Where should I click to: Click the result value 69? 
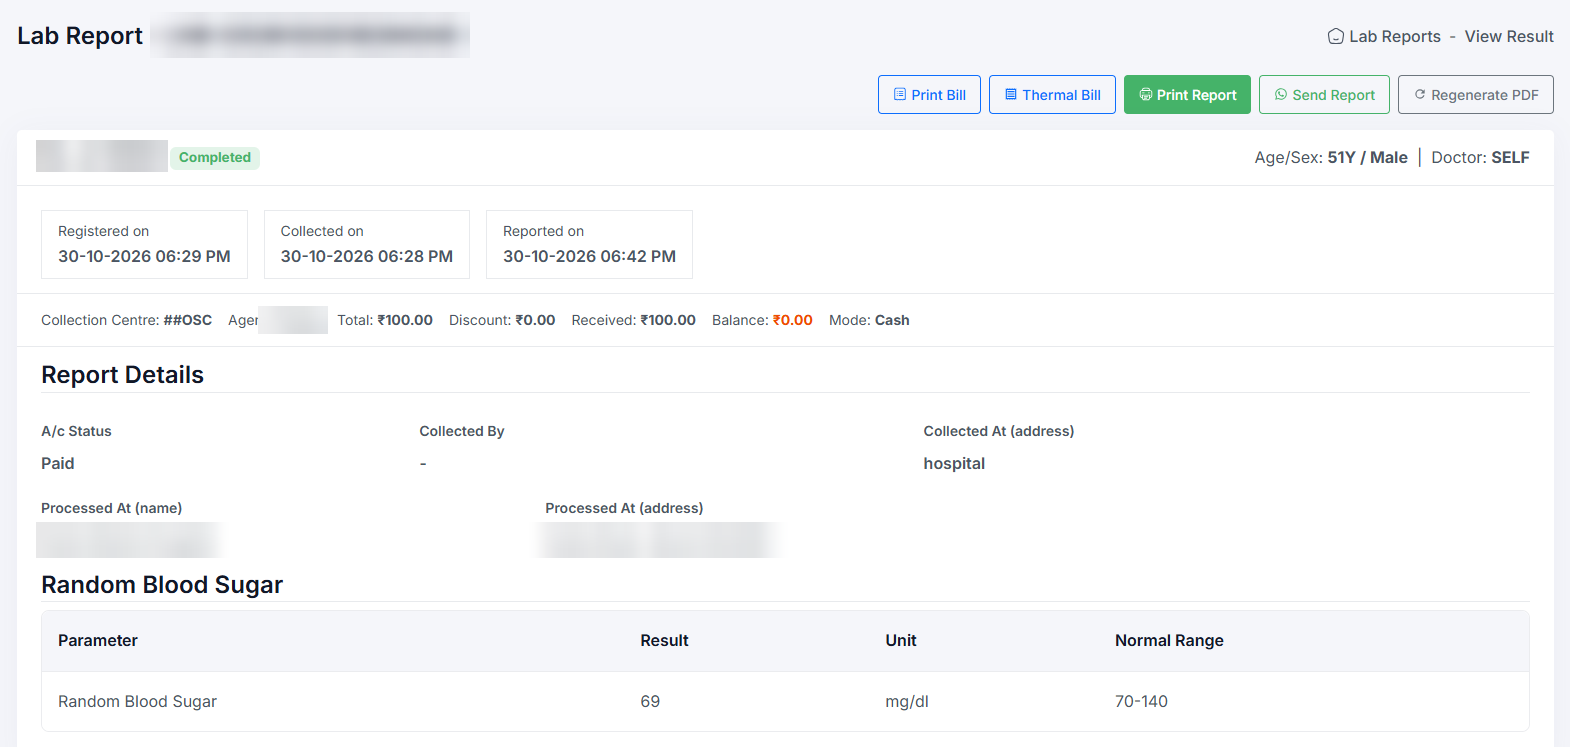[x=650, y=701]
